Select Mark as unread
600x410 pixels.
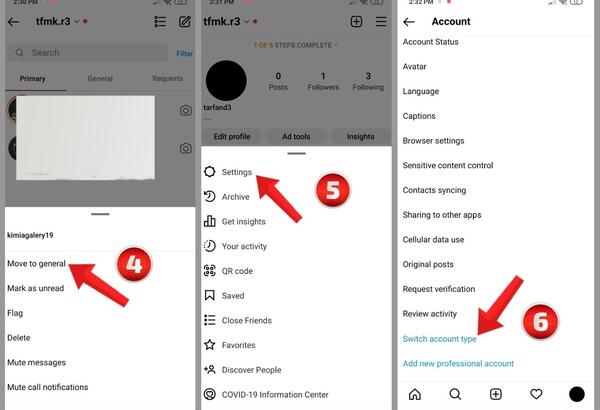[x=36, y=288]
